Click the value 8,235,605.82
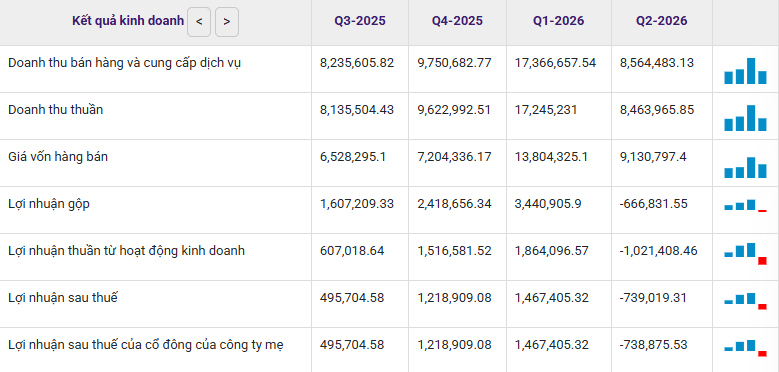 pyautogui.click(x=357, y=63)
